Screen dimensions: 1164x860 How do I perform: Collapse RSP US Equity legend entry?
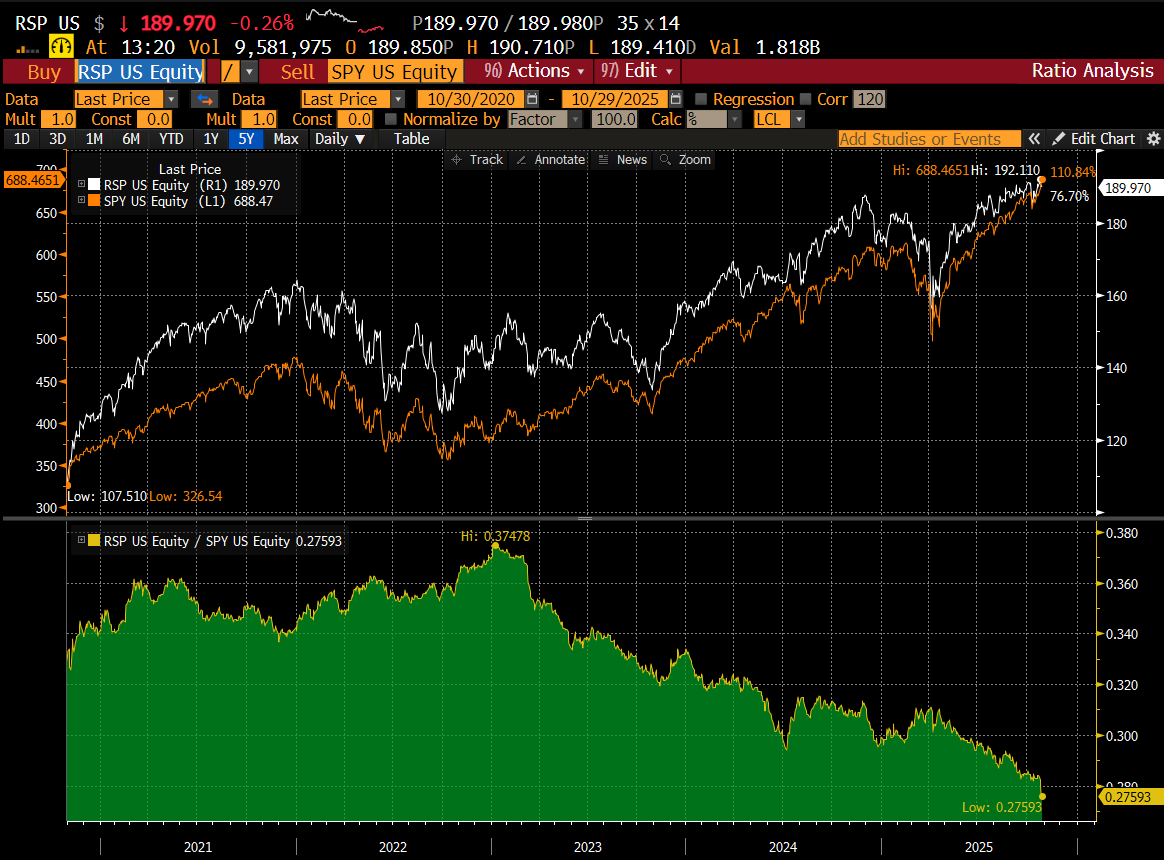click(82, 184)
